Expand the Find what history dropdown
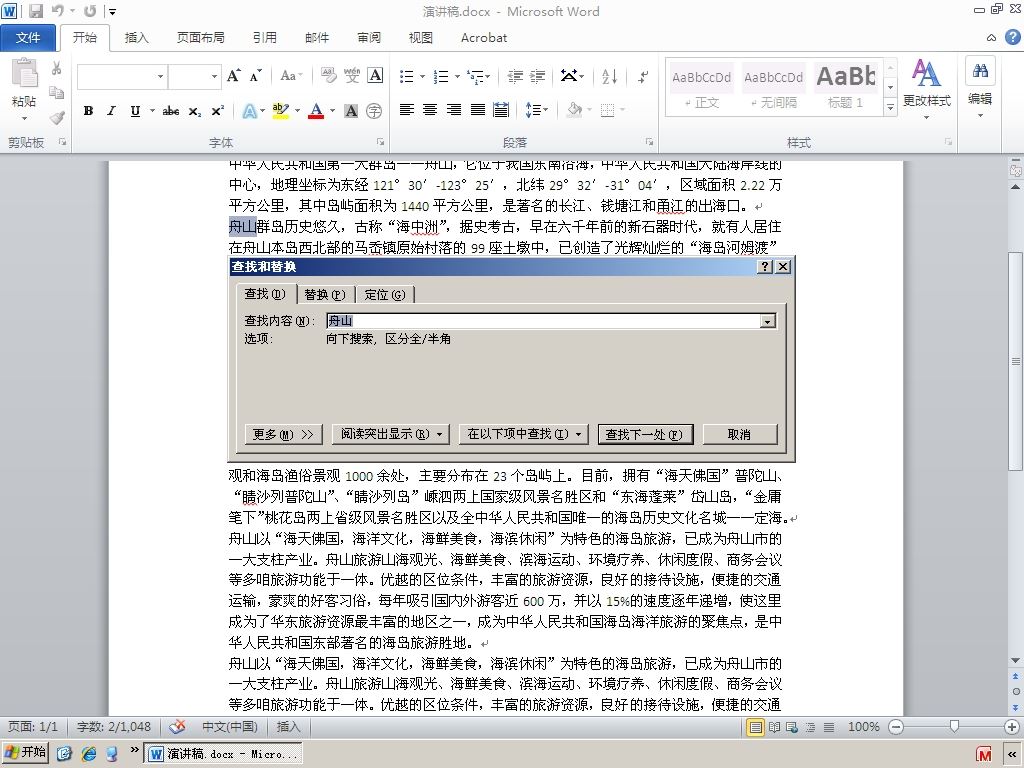The height and width of the screenshot is (768, 1024). [x=768, y=321]
